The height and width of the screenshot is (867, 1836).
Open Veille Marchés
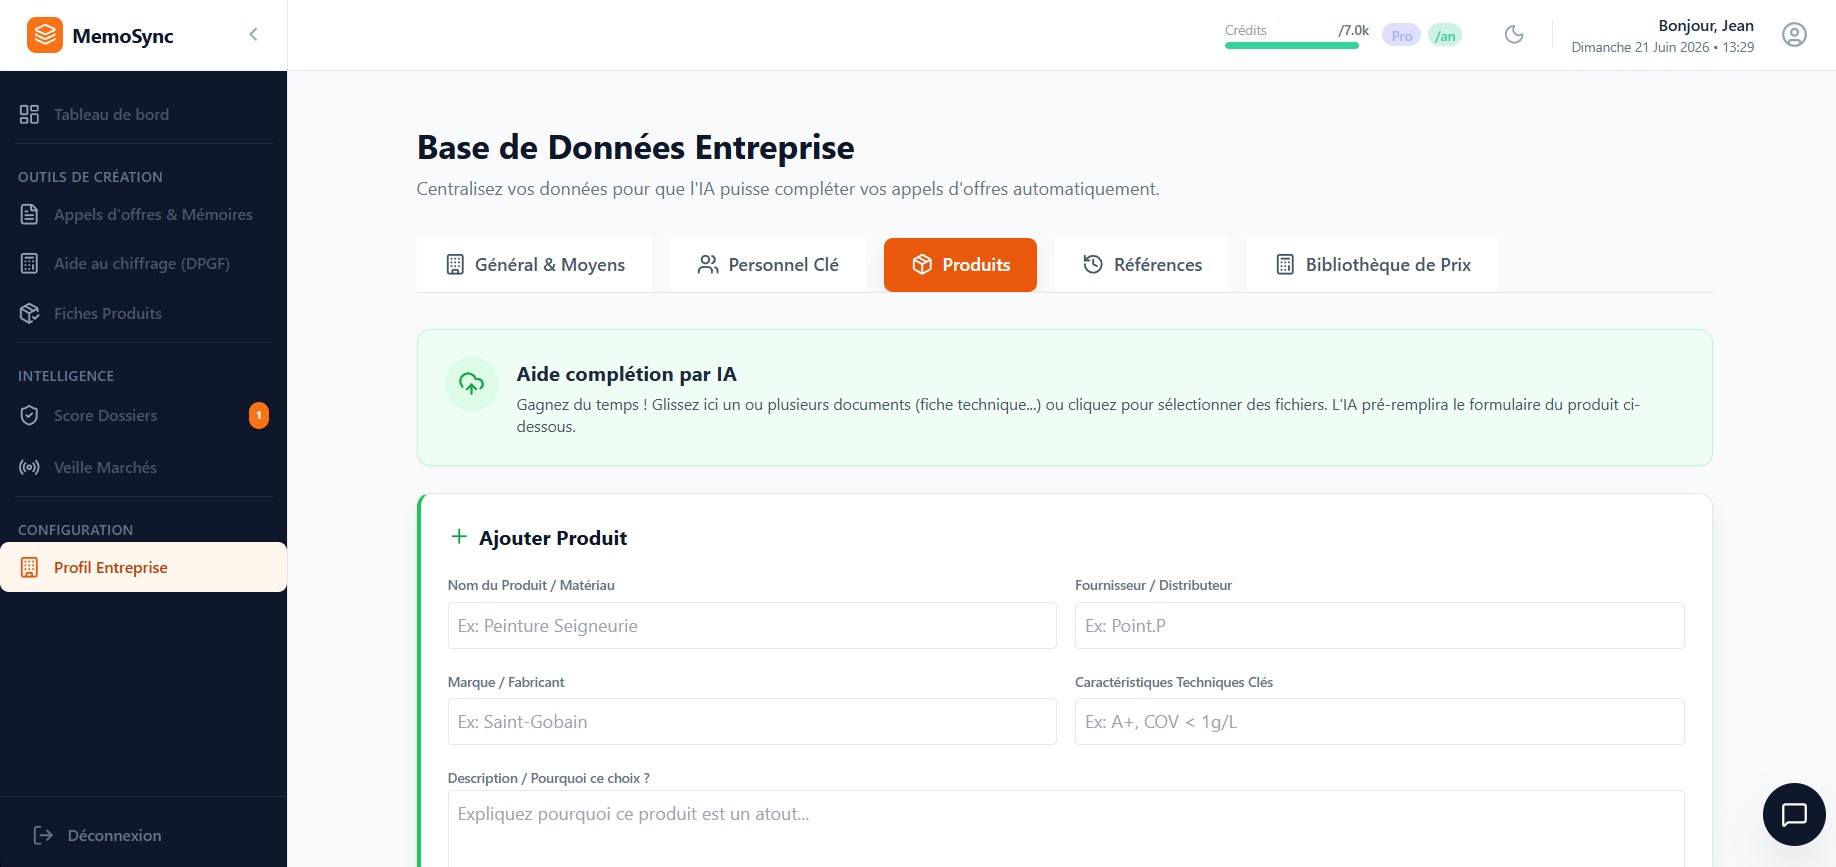pos(144,467)
